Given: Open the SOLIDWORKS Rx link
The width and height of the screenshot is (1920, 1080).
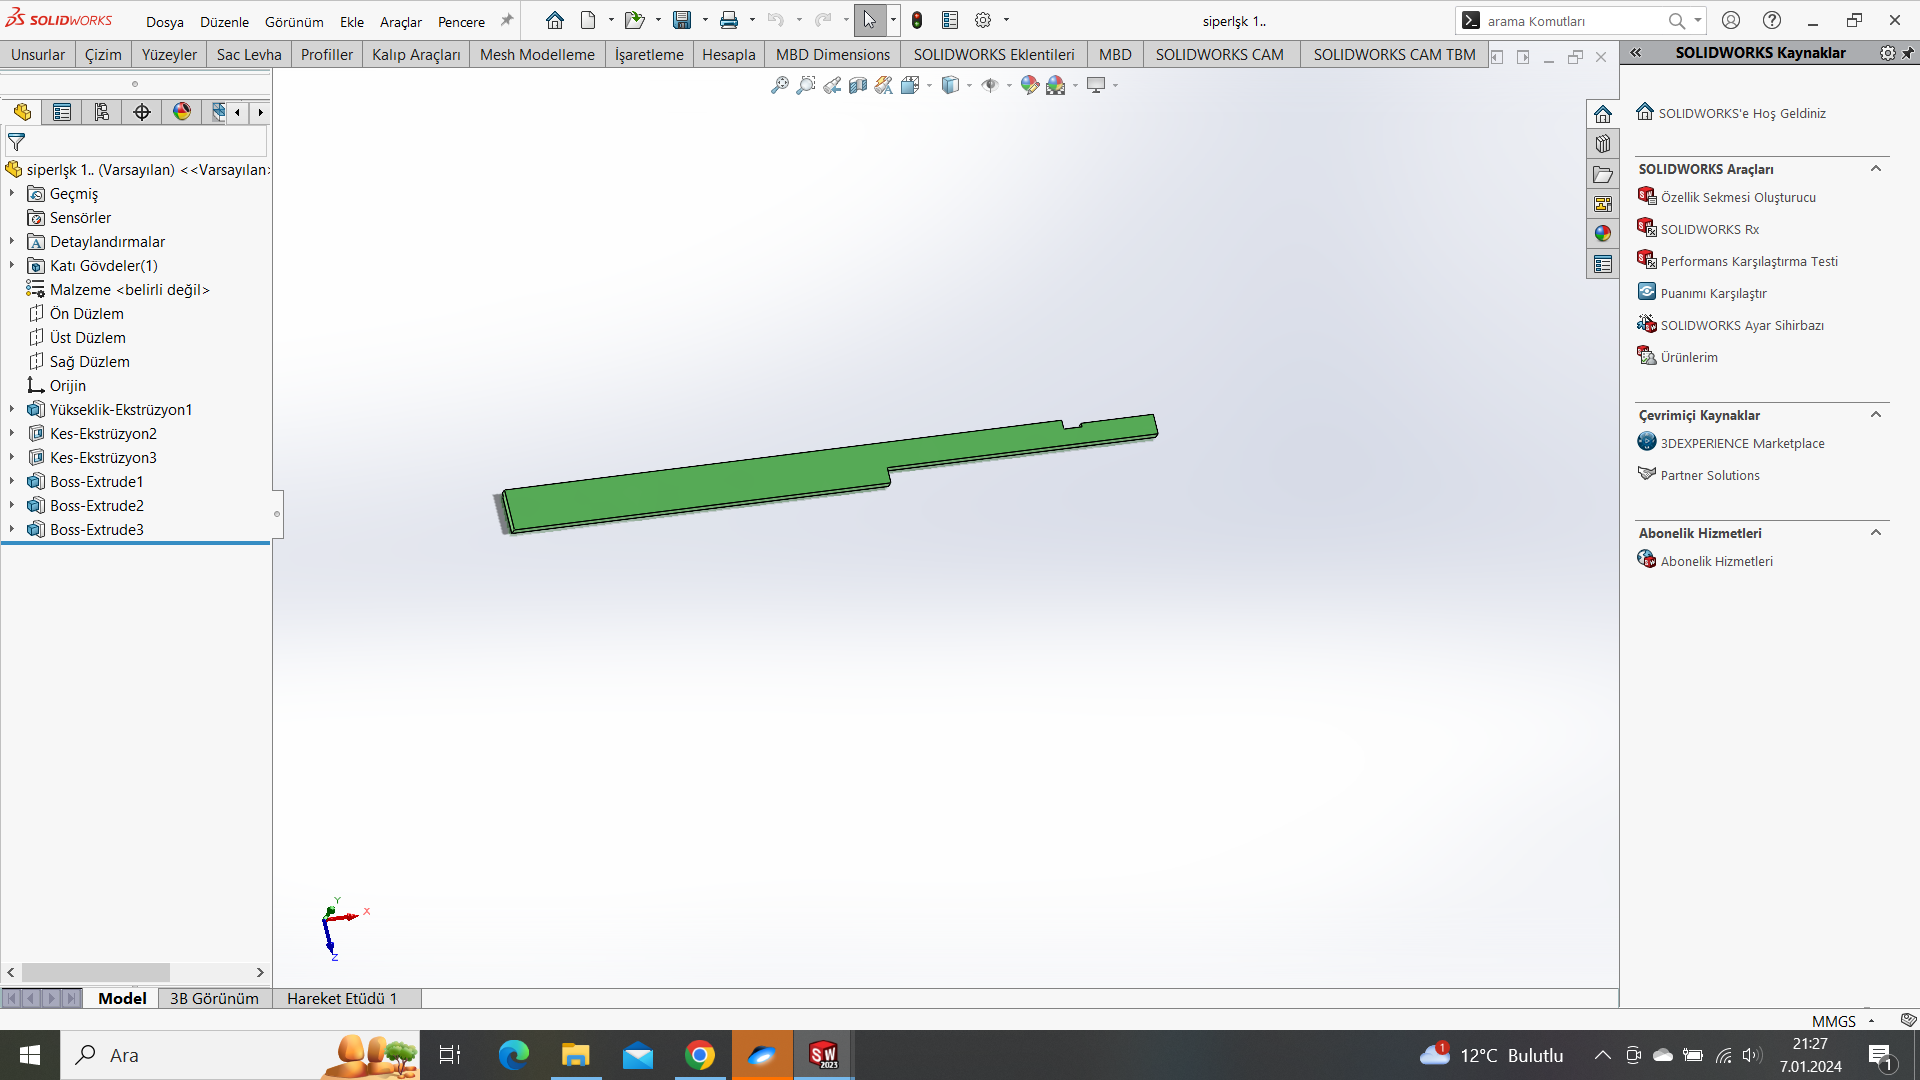Looking at the screenshot, I should pyautogui.click(x=1709, y=229).
